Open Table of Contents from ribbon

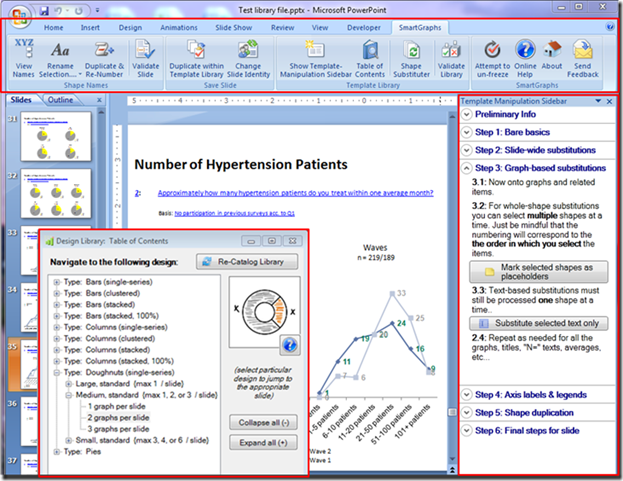coord(370,58)
